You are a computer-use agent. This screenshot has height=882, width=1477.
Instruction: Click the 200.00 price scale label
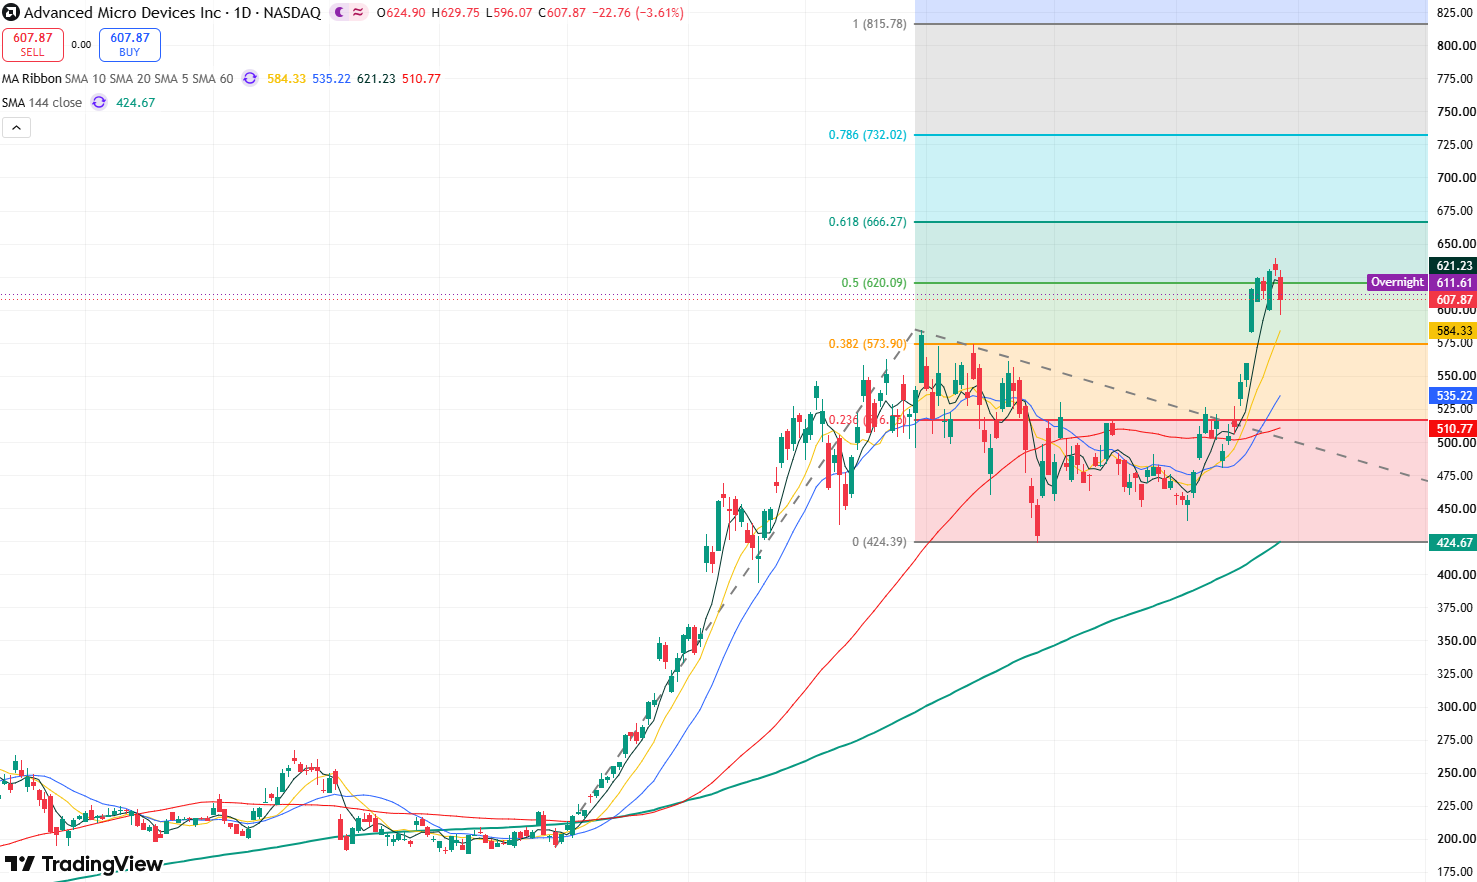(x=1456, y=839)
